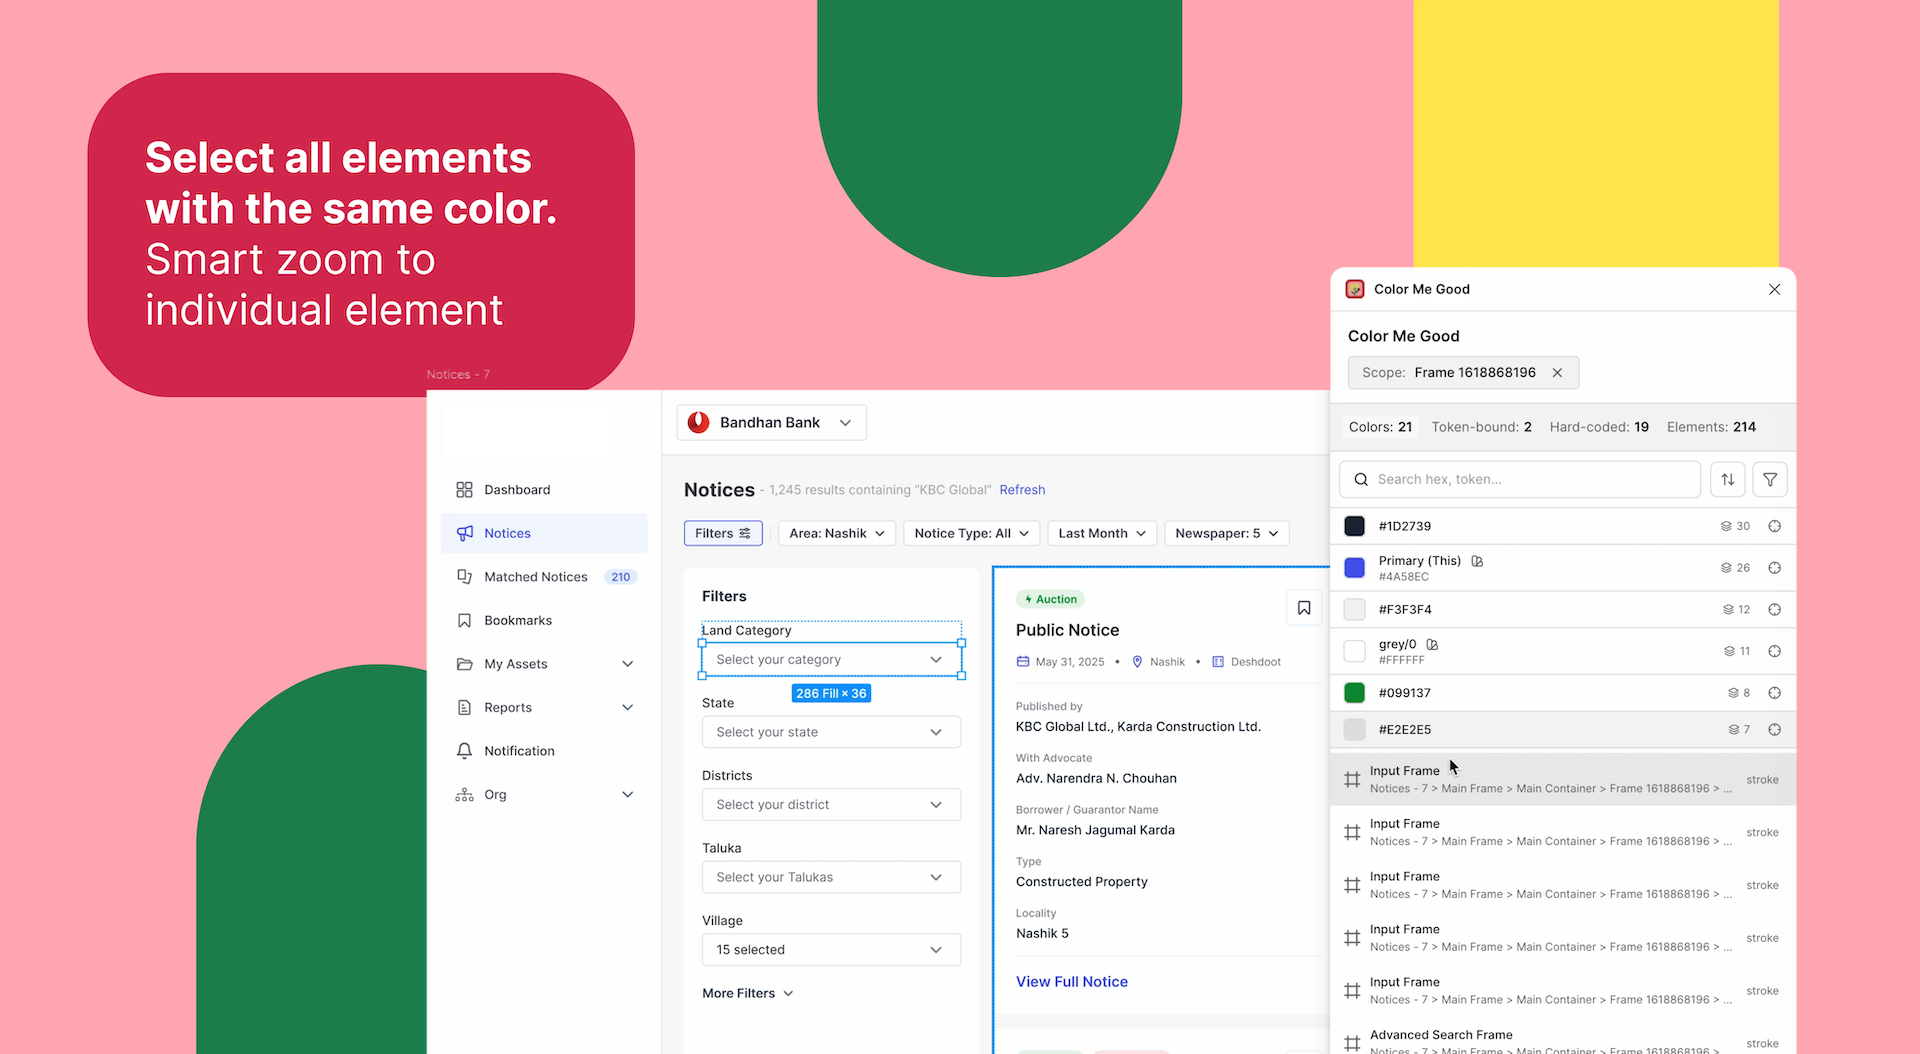Click target icon for #099137 row
Screen dimensions: 1920x1054
[1774, 693]
